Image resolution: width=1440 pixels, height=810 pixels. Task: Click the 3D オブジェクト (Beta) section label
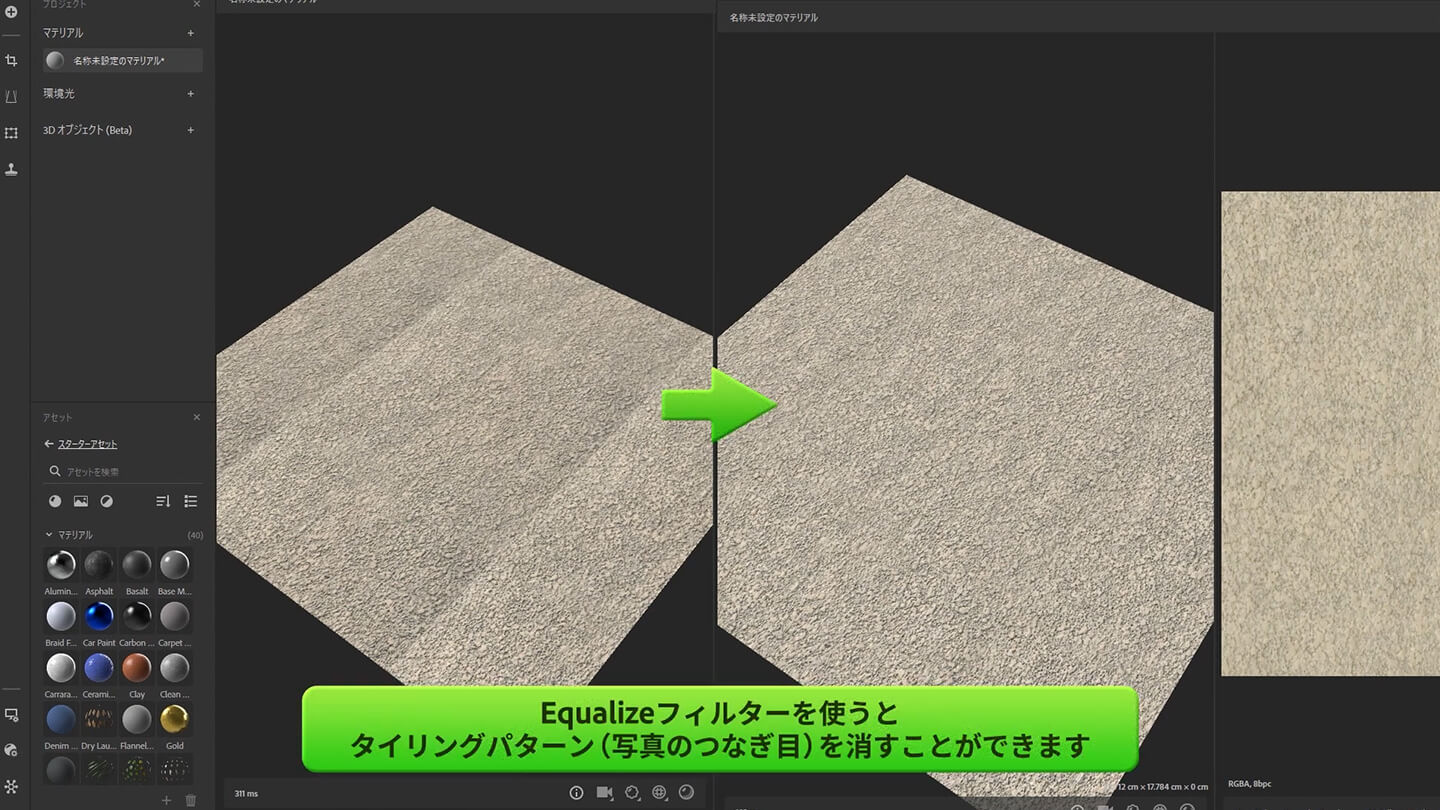[87, 130]
